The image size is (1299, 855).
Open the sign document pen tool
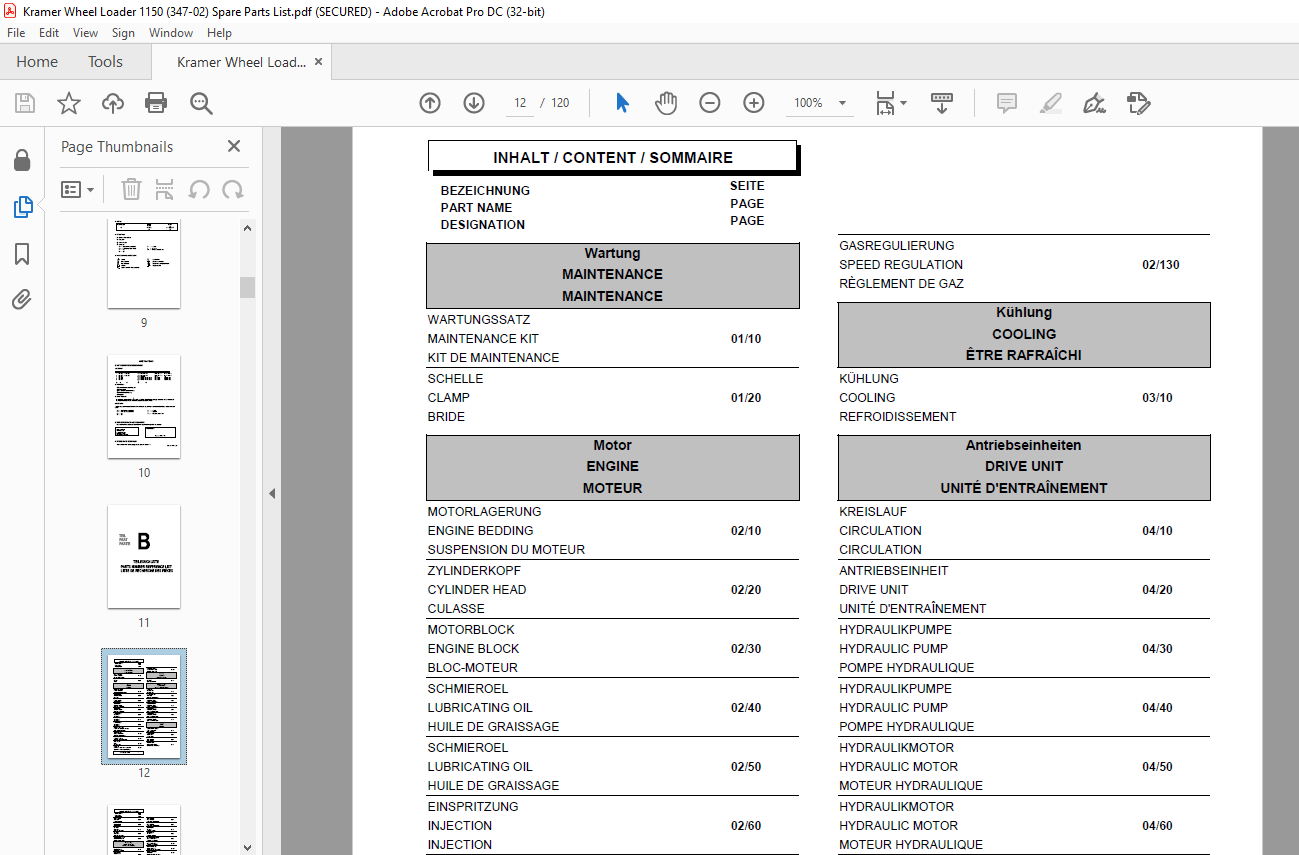(1094, 103)
